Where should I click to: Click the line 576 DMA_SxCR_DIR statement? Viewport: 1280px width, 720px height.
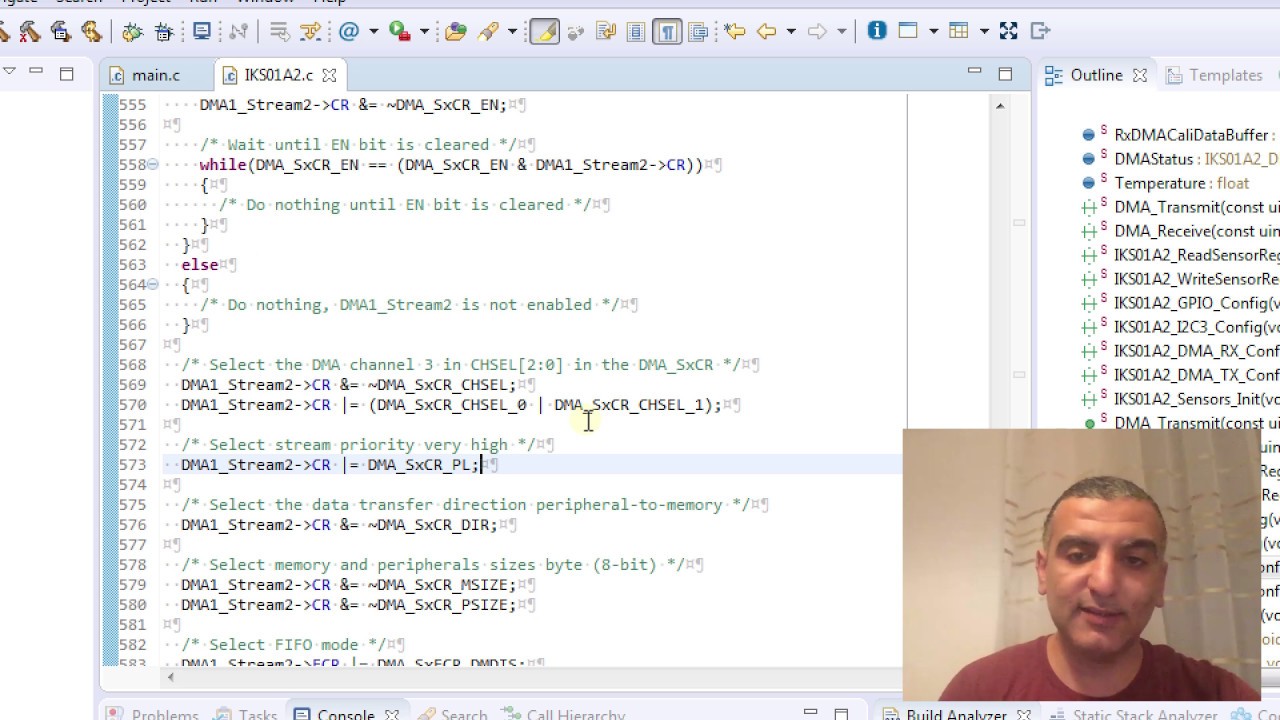[x=339, y=525]
